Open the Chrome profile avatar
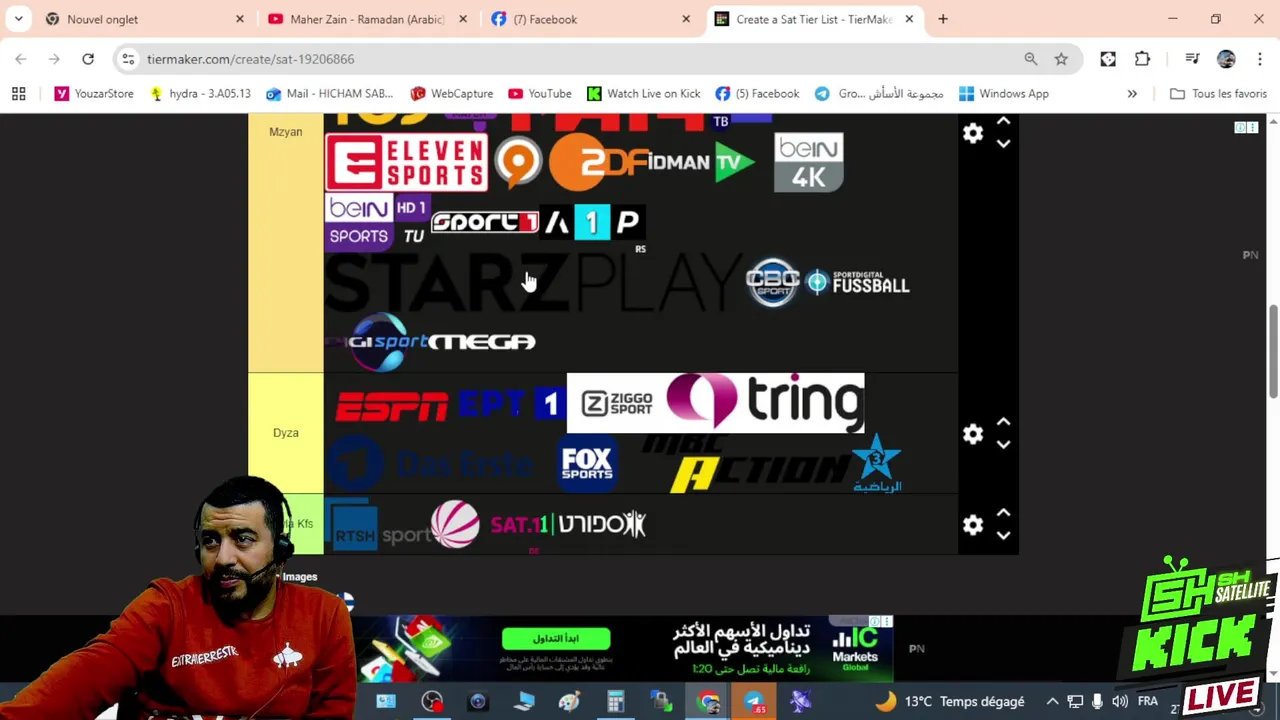 [x=1226, y=59]
